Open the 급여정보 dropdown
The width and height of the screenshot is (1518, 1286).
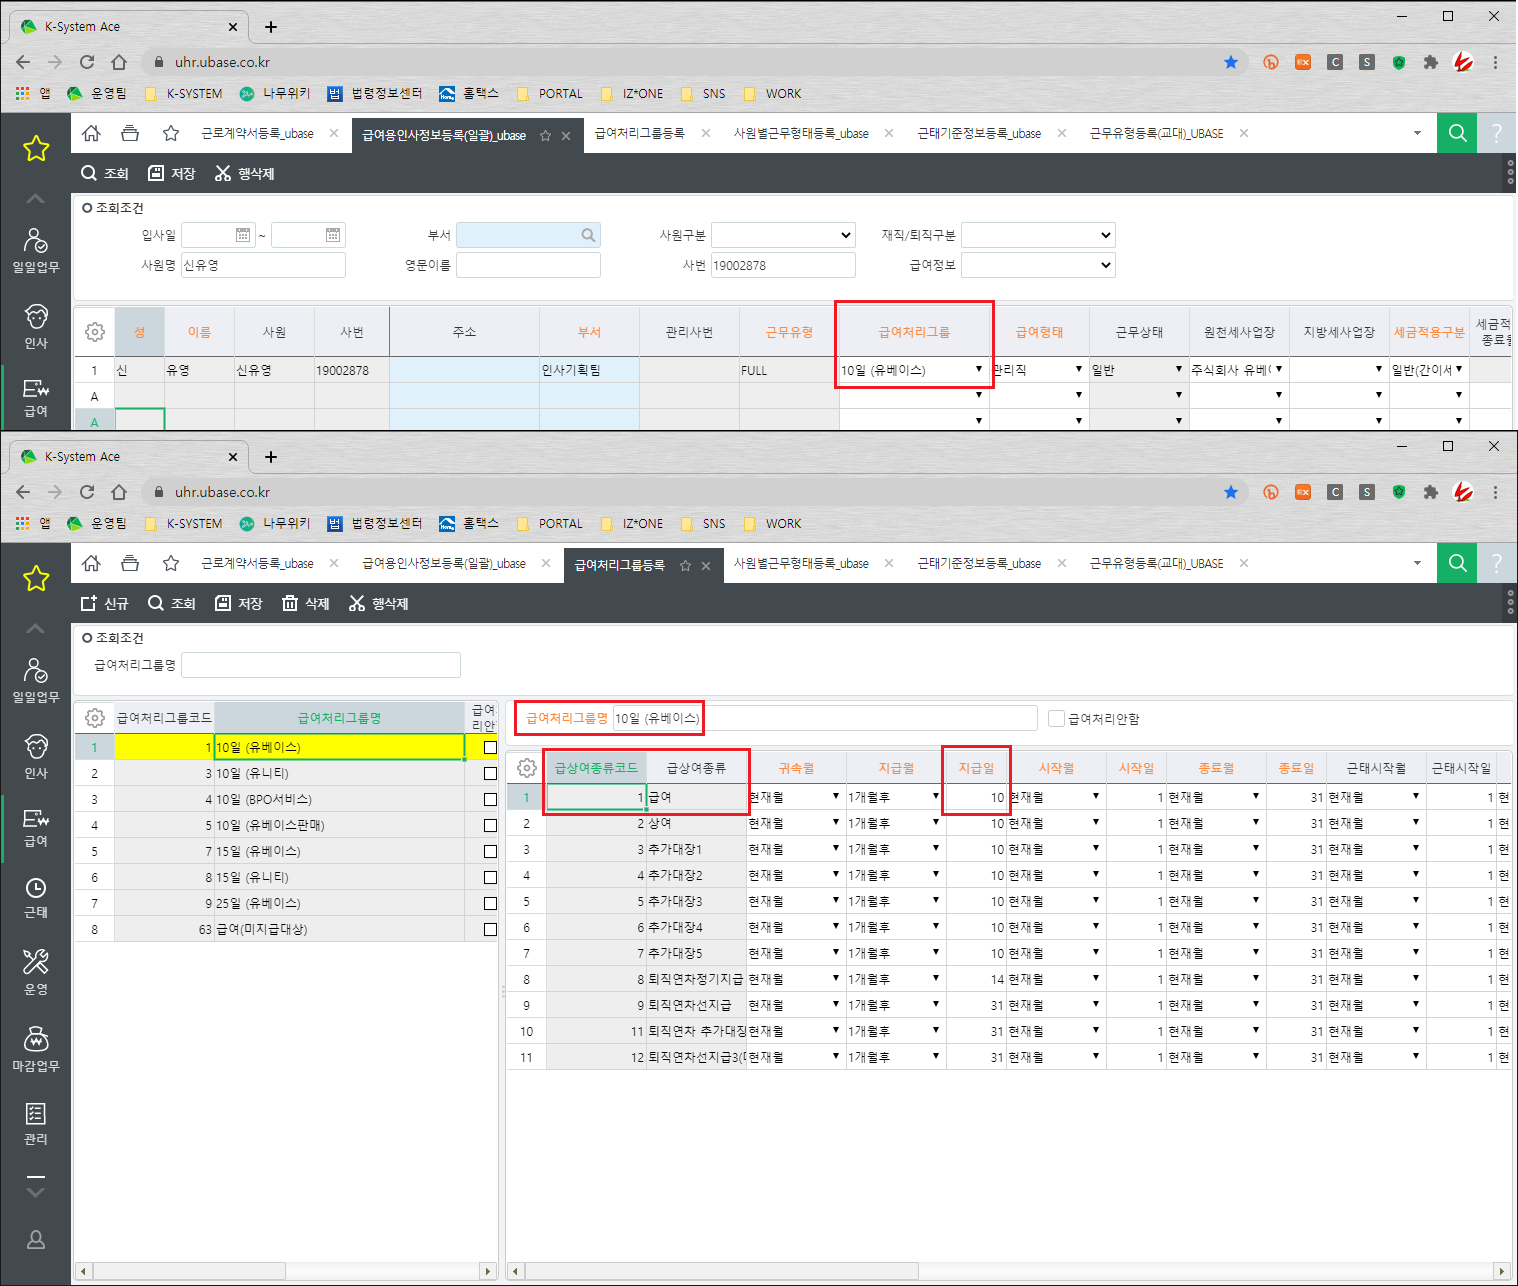coord(1038,265)
